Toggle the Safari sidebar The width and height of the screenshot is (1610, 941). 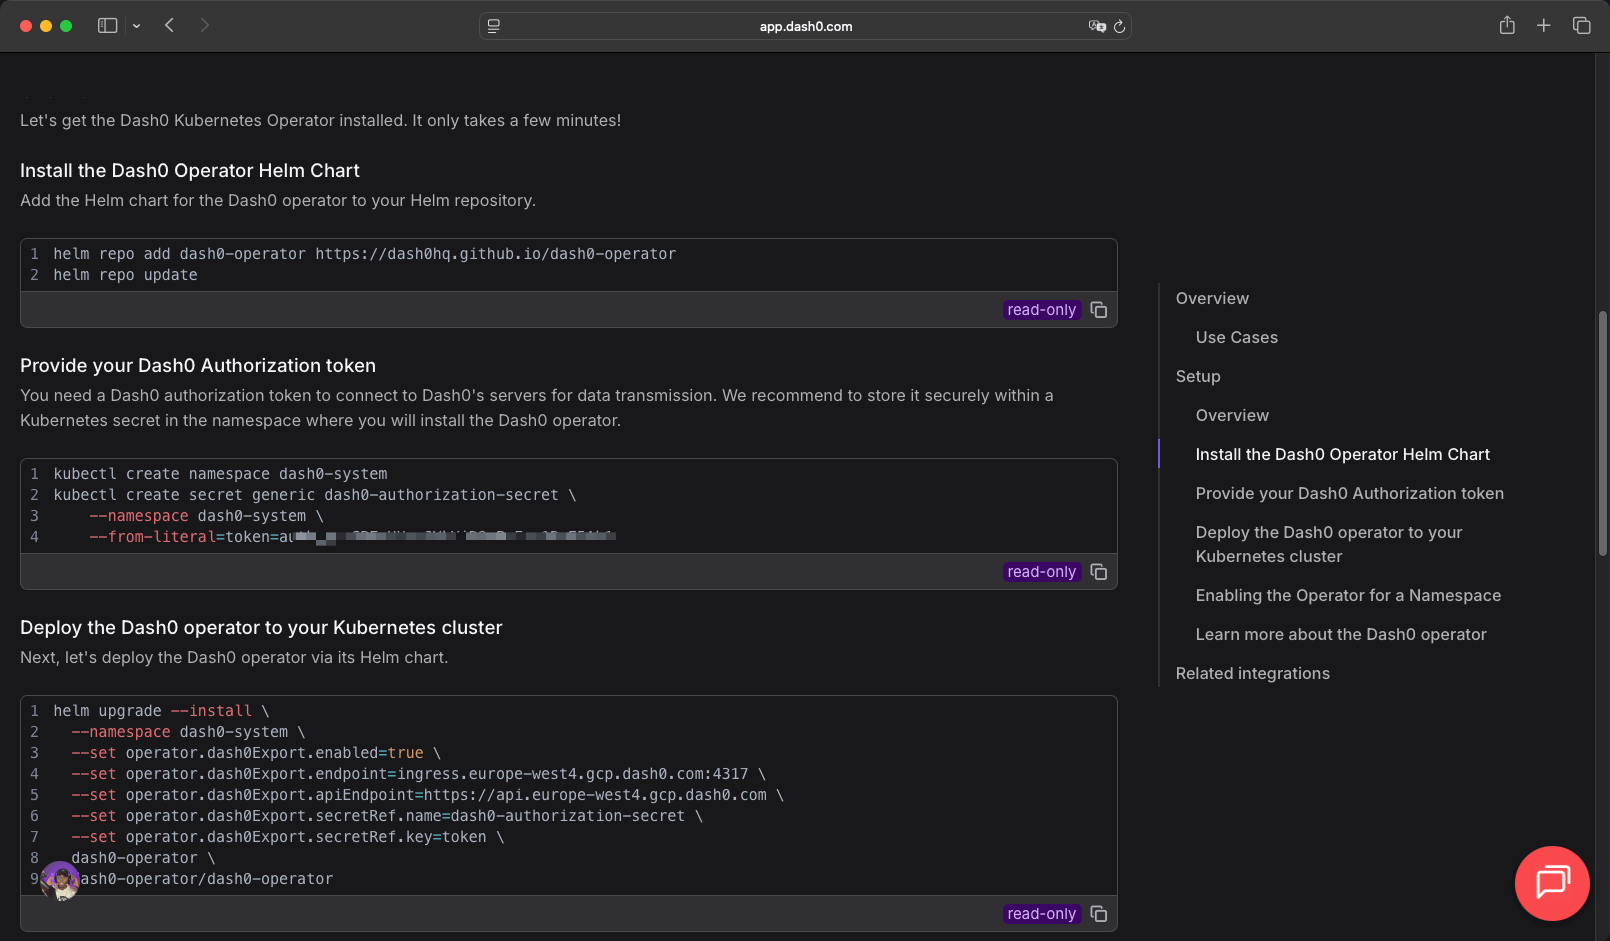[x=107, y=25]
